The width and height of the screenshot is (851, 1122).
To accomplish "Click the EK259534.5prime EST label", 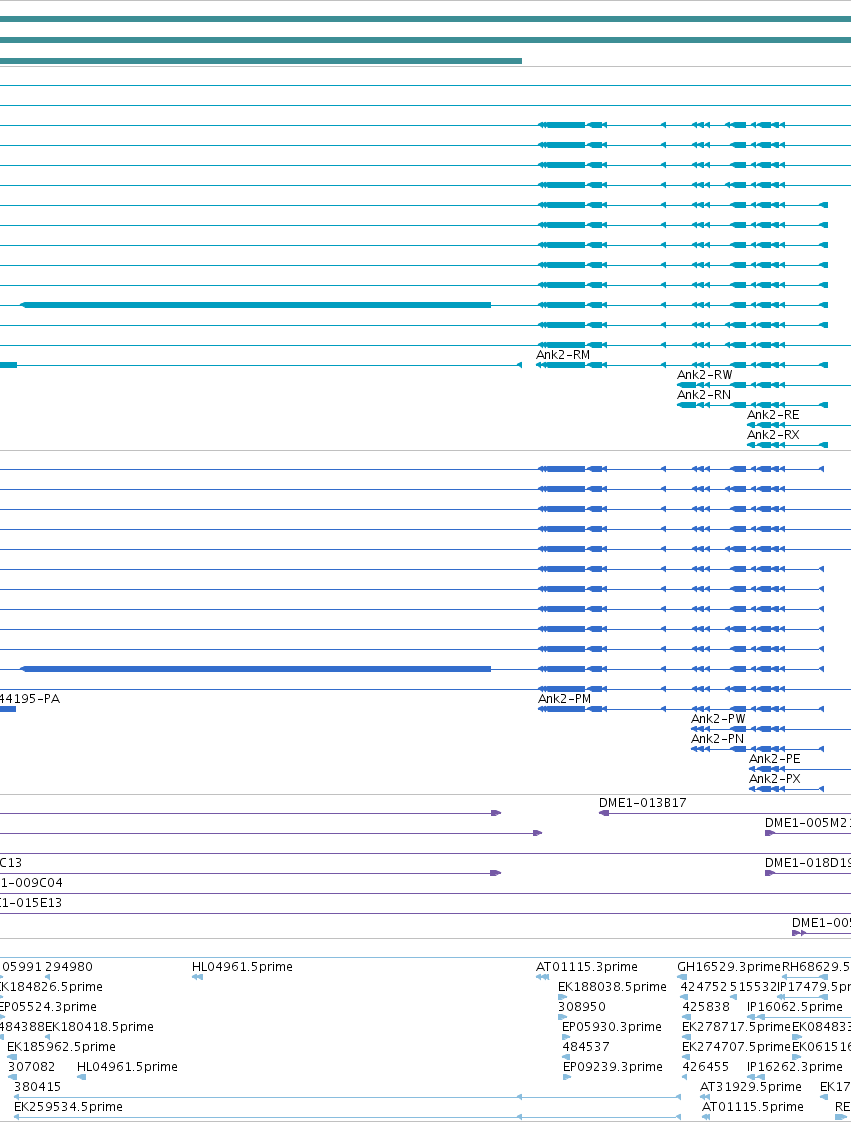I will tap(68, 1108).
